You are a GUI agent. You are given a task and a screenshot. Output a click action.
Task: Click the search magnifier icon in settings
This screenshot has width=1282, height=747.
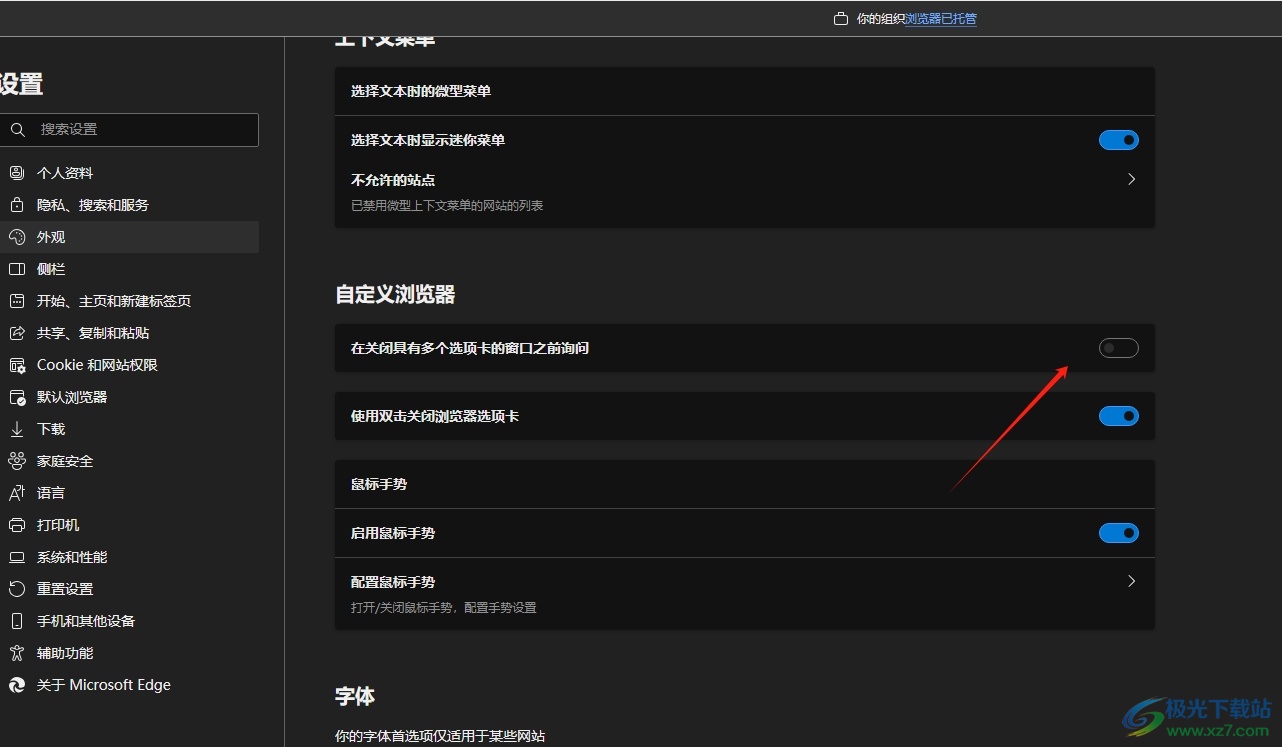[x=17, y=130]
